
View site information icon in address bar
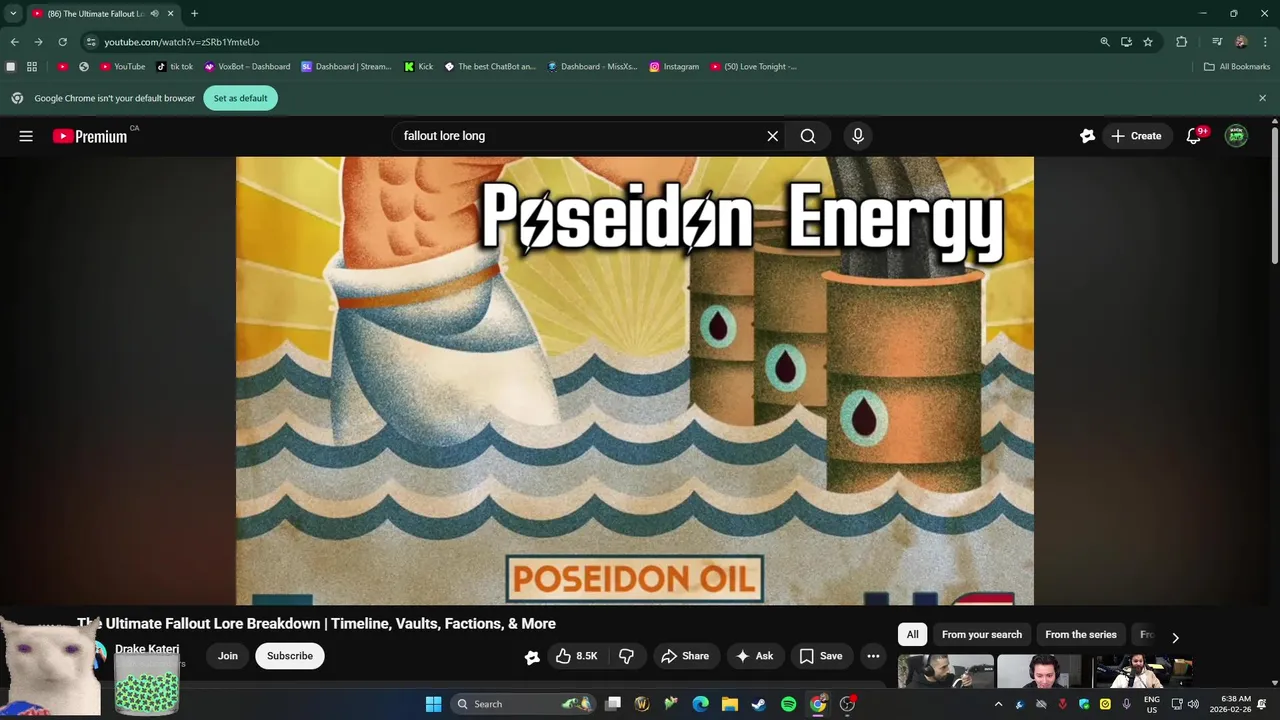click(91, 42)
